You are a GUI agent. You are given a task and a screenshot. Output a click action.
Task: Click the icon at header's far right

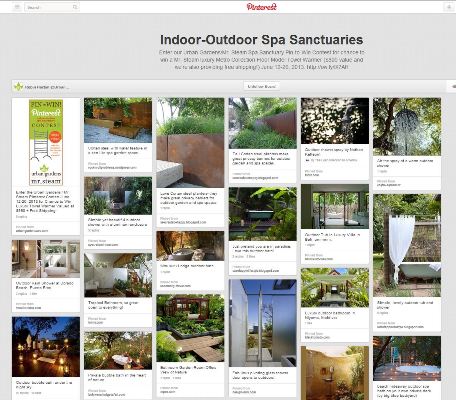pyautogui.click(x=448, y=7)
